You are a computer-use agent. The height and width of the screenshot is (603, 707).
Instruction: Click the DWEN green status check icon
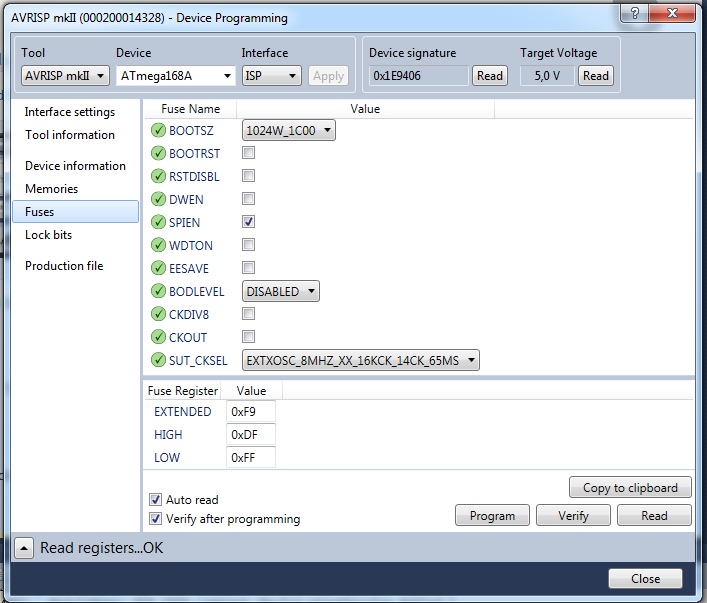[x=158, y=199]
